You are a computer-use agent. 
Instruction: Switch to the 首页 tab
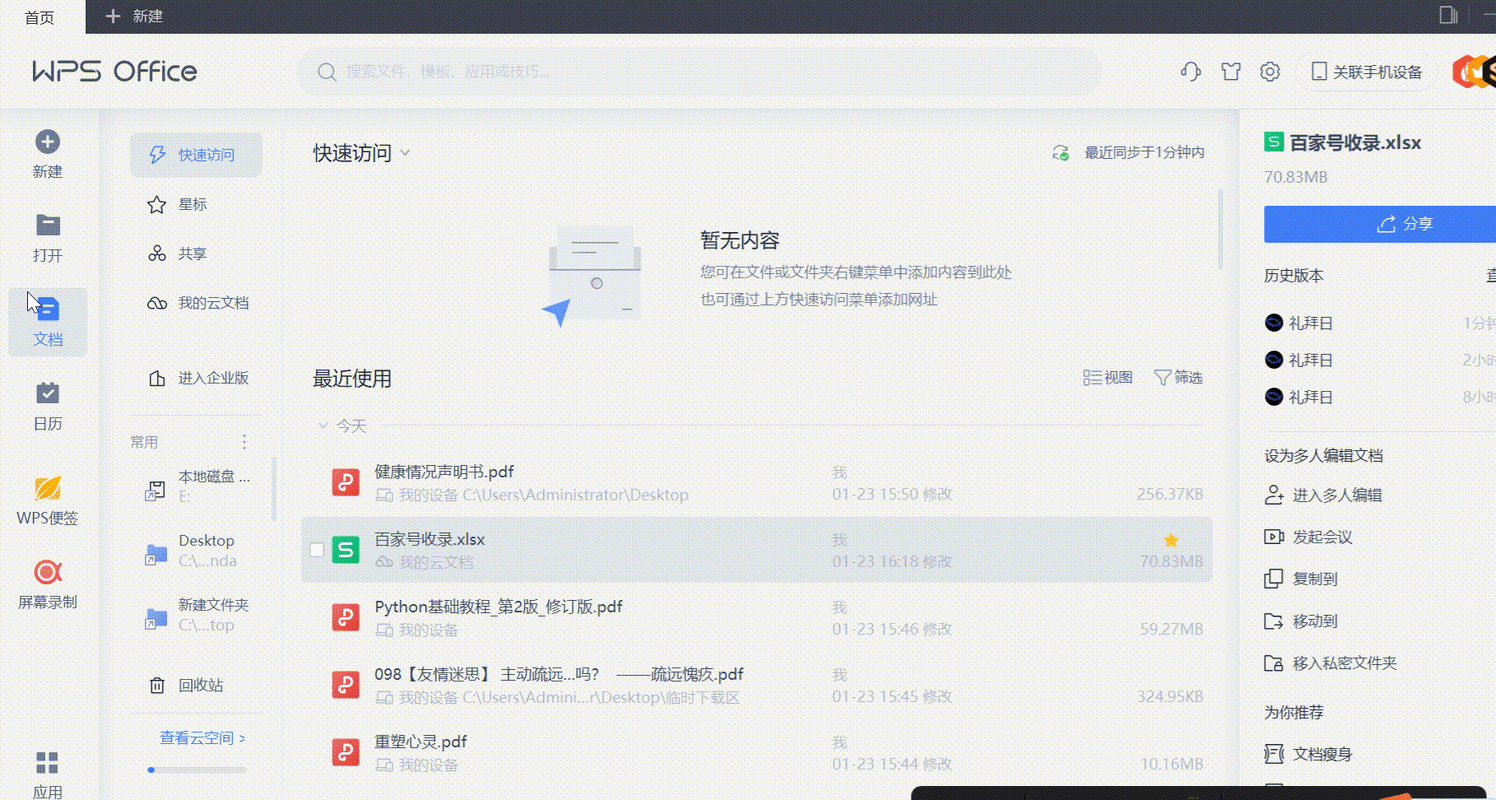coord(40,17)
